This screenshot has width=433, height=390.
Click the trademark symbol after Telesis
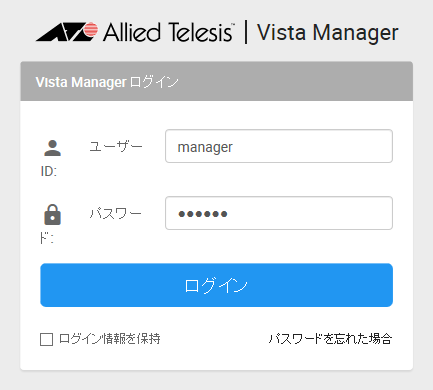[x=233, y=25]
